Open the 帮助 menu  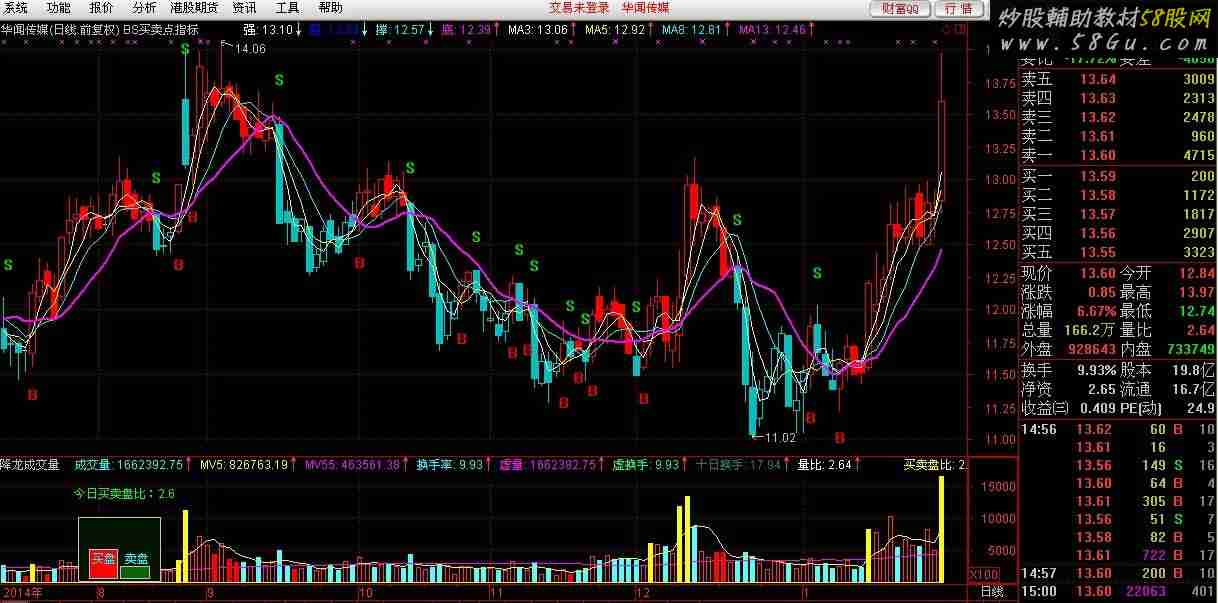[x=330, y=7]
